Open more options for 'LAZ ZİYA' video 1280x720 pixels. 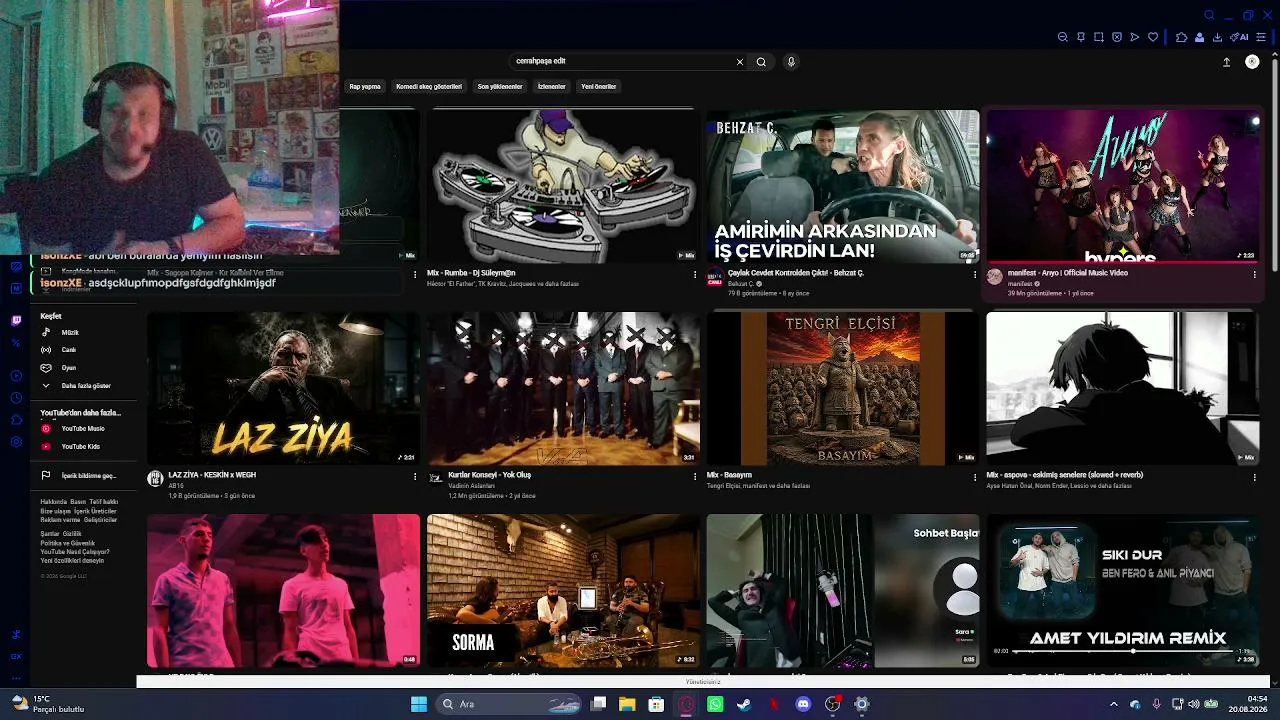click(415, 477)
